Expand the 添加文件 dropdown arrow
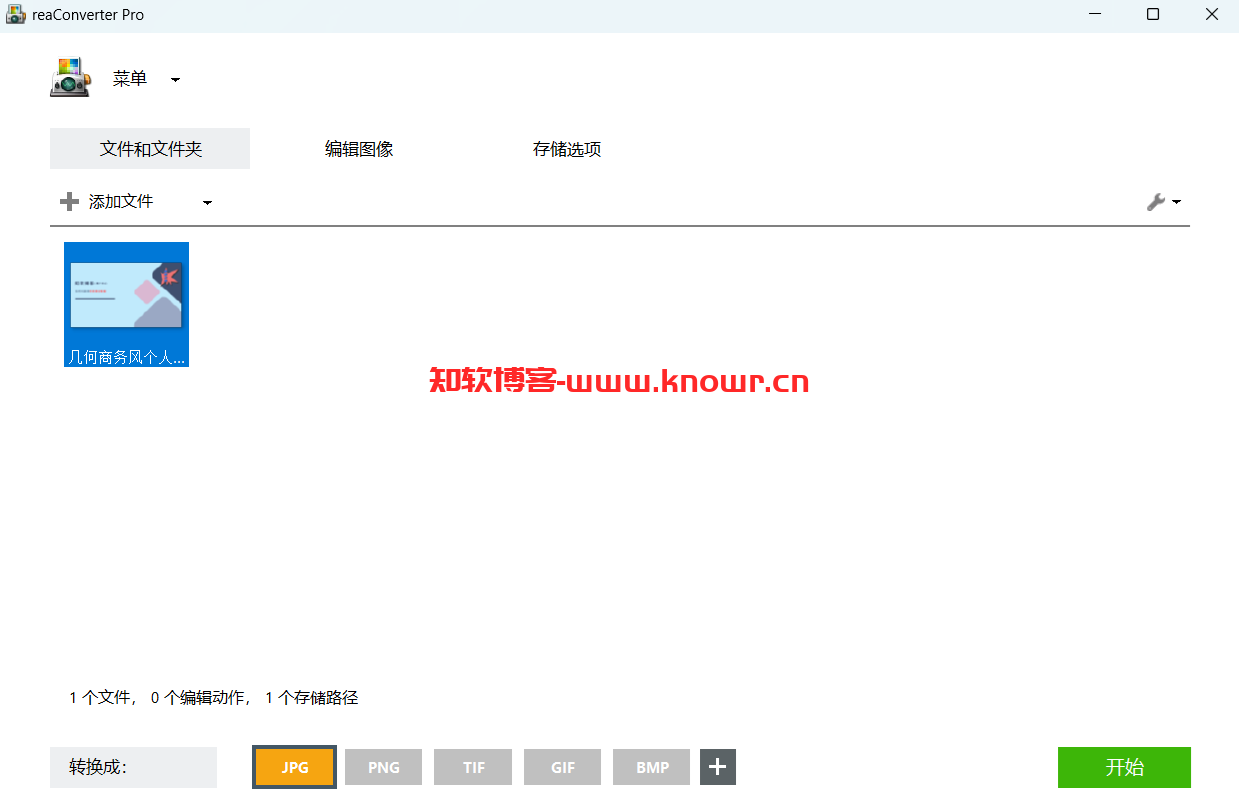 [207, 203]
